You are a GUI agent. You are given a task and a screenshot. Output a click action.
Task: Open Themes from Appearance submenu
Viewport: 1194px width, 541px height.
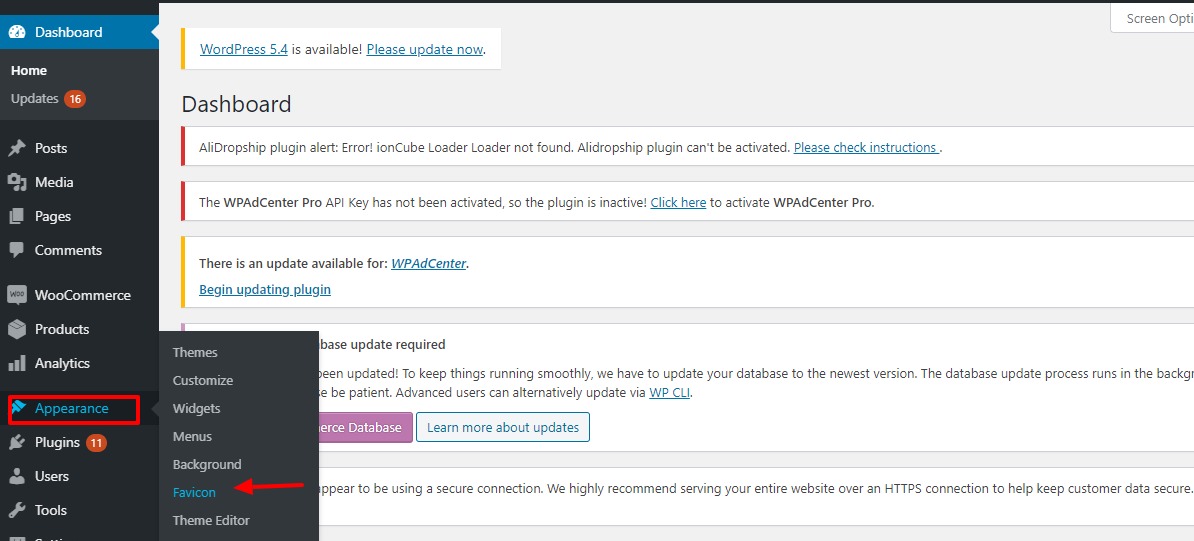[195, 352]
